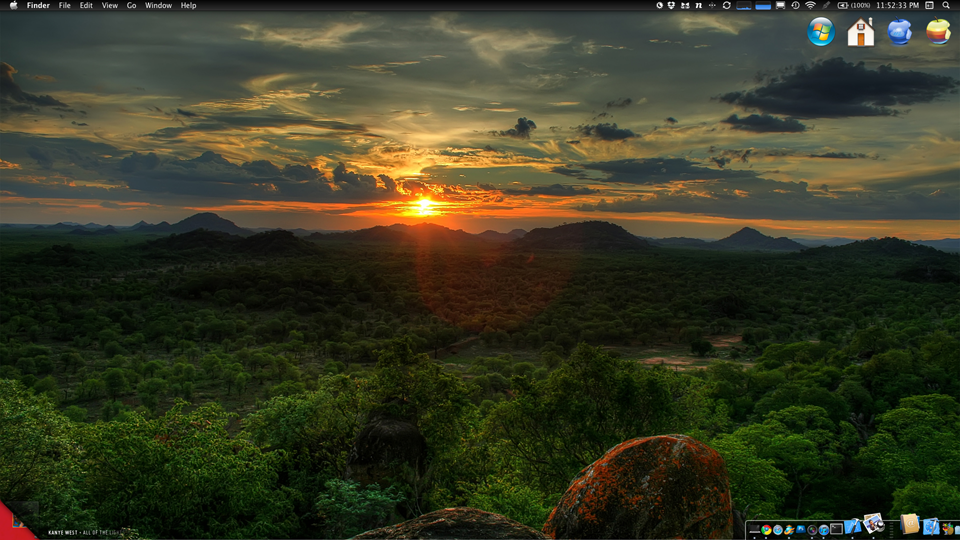Image resolution: width=960 pixels, height=540 pixels.
Task: Click the pencil-shaped menu bar icon
Action: (826, 5)
